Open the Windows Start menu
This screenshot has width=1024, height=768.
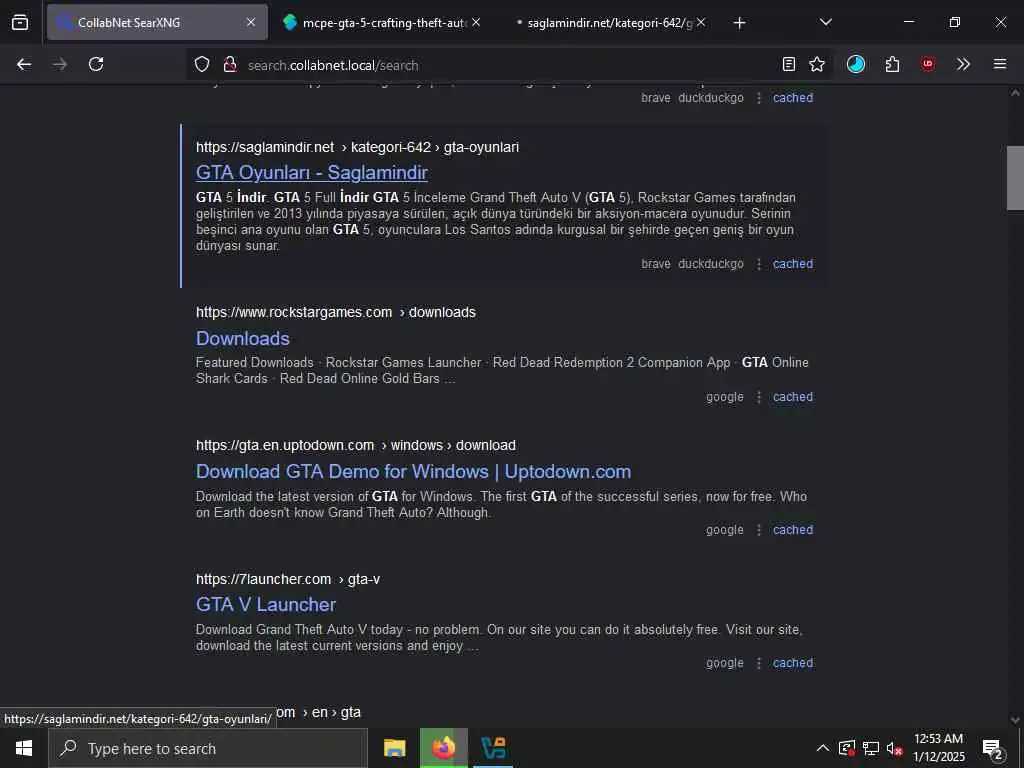point(24,748)
